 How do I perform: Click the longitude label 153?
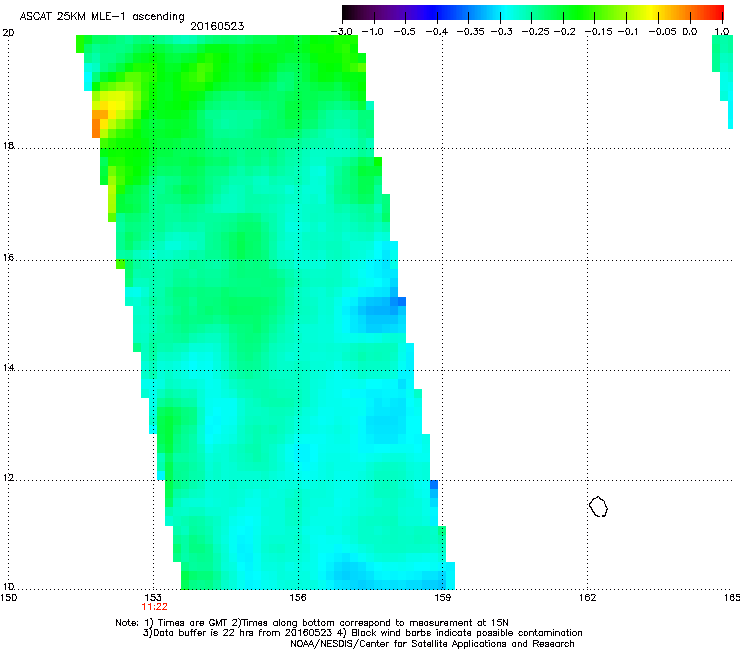point(153,598)
